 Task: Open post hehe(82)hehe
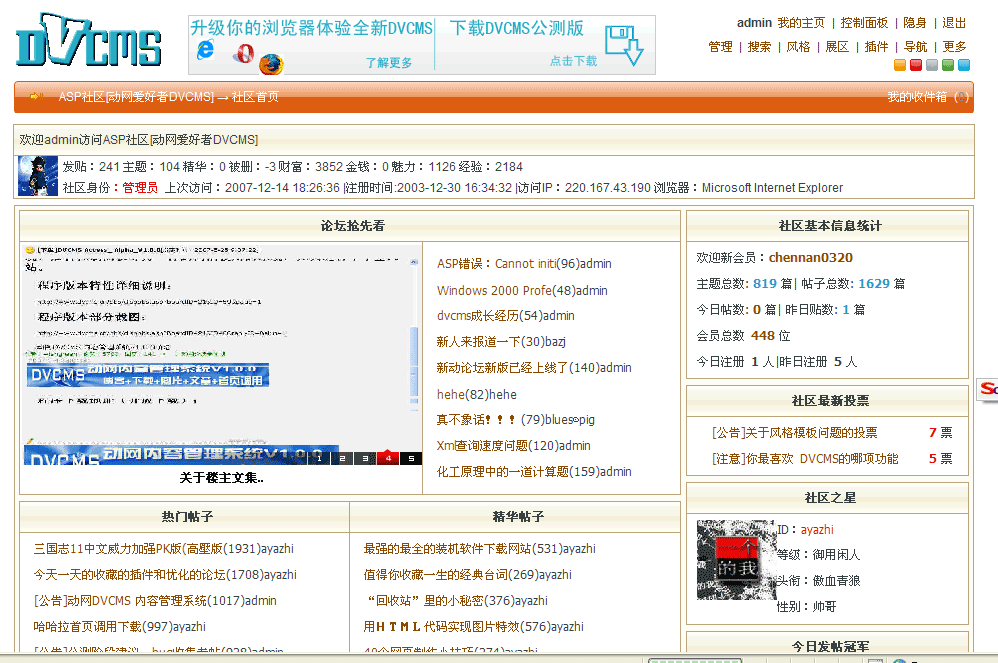477,394
